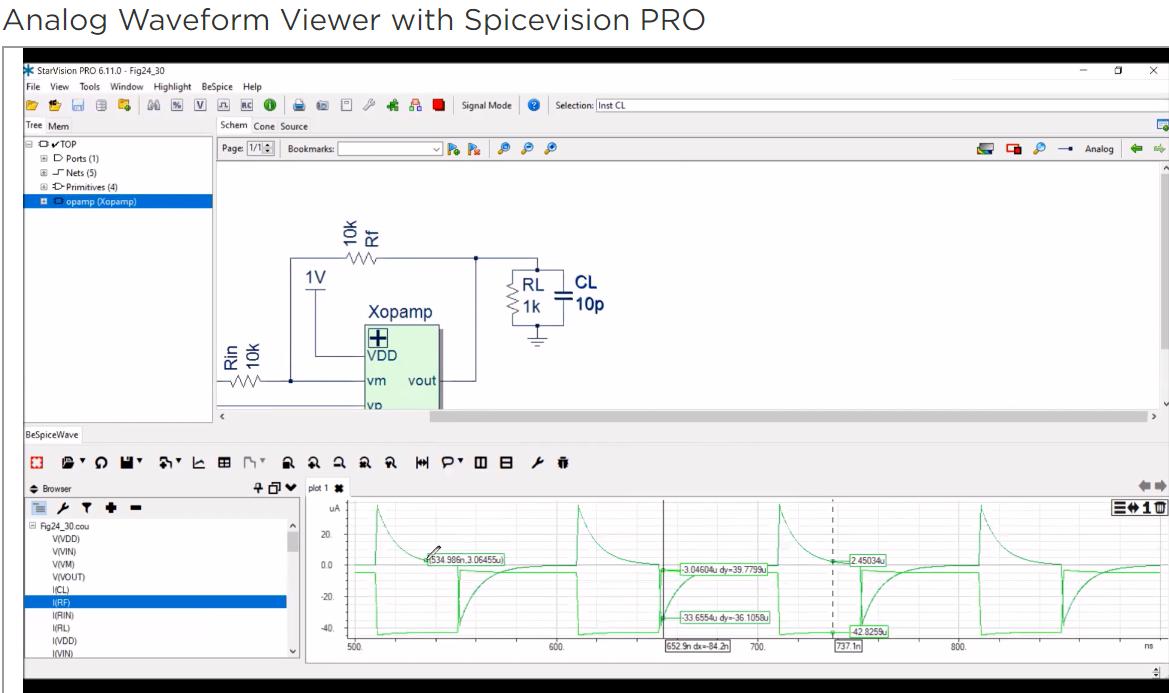Click the printer icon

tap(299, 105)
